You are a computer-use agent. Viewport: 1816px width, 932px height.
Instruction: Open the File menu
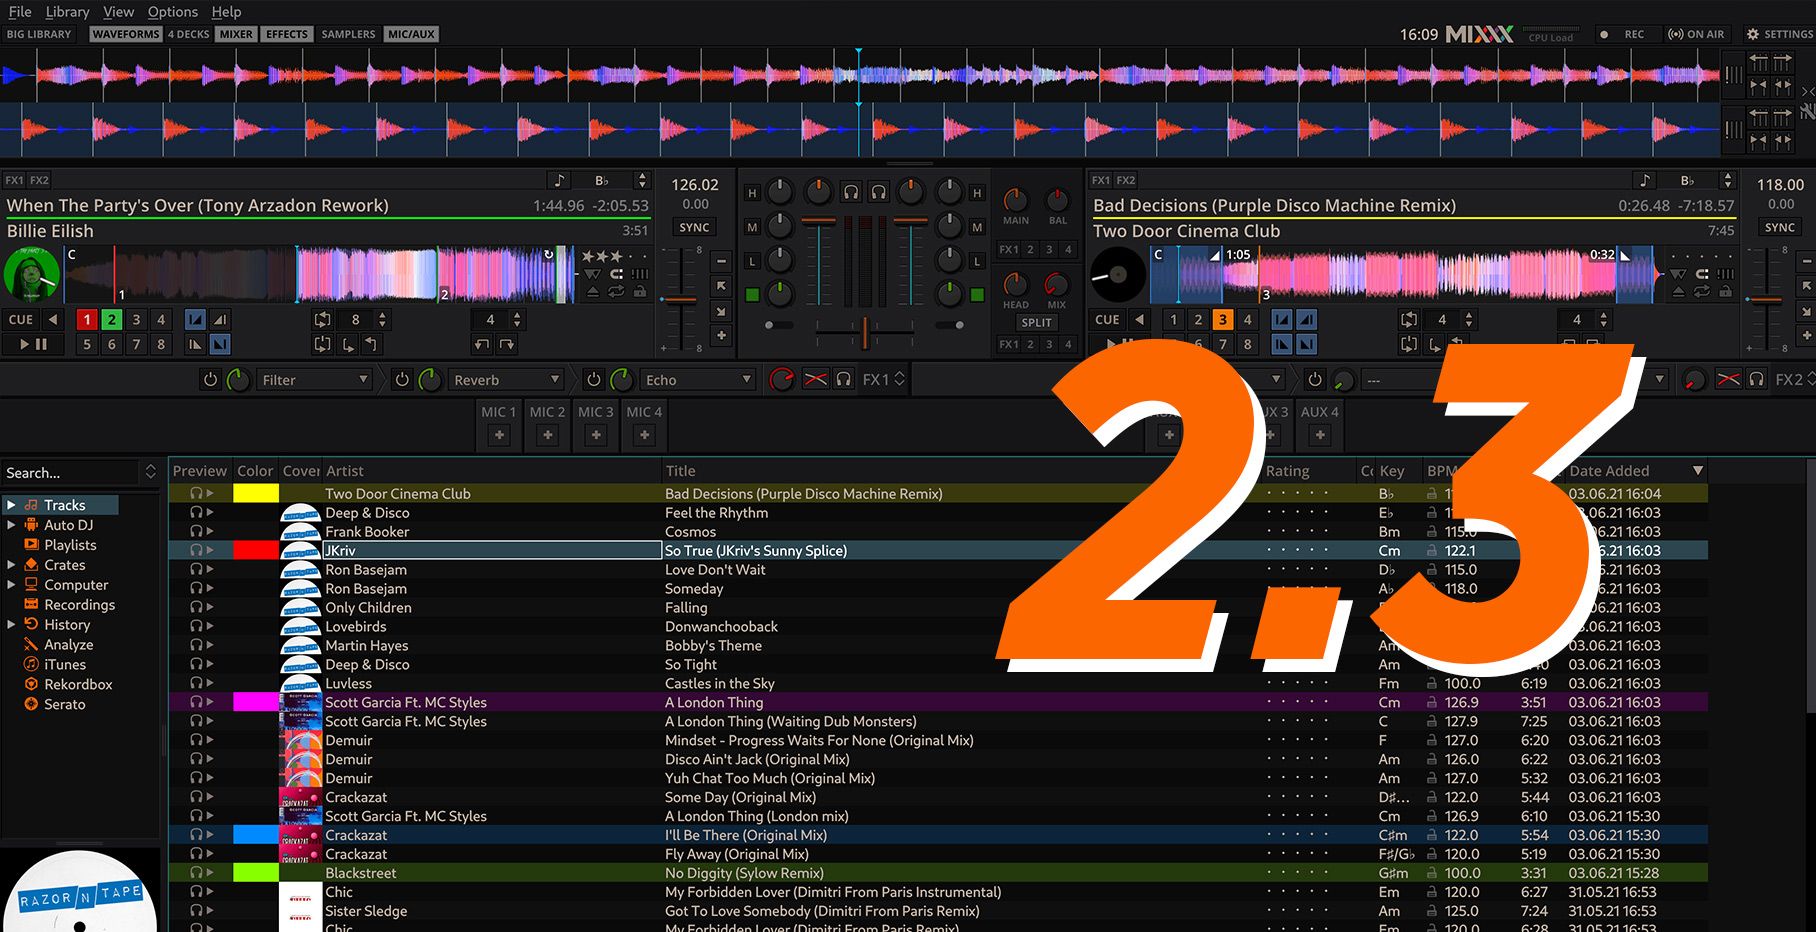pyautogui.click(x=20, y=11)
